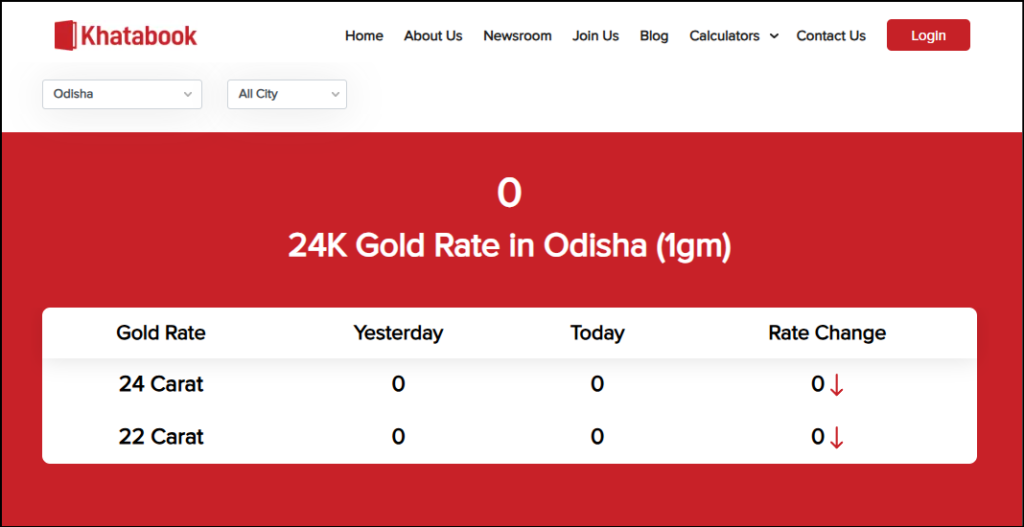The width and height of the screenshot is (1024, 527).
Task: Expand the Calculators menu
Action: coord(725,36)
